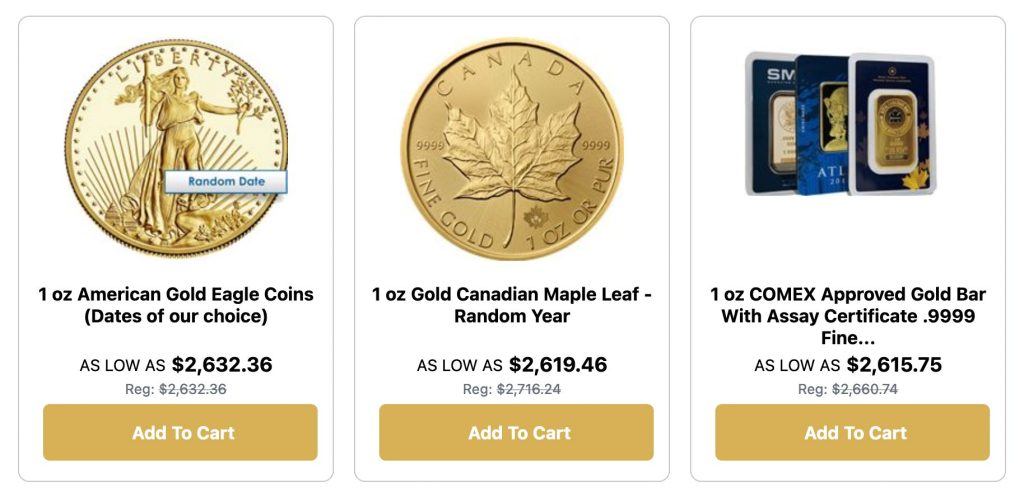Click the $2,632.36 bold sale price
Screen dimensions: 1024x497
[x=222, y=365]
